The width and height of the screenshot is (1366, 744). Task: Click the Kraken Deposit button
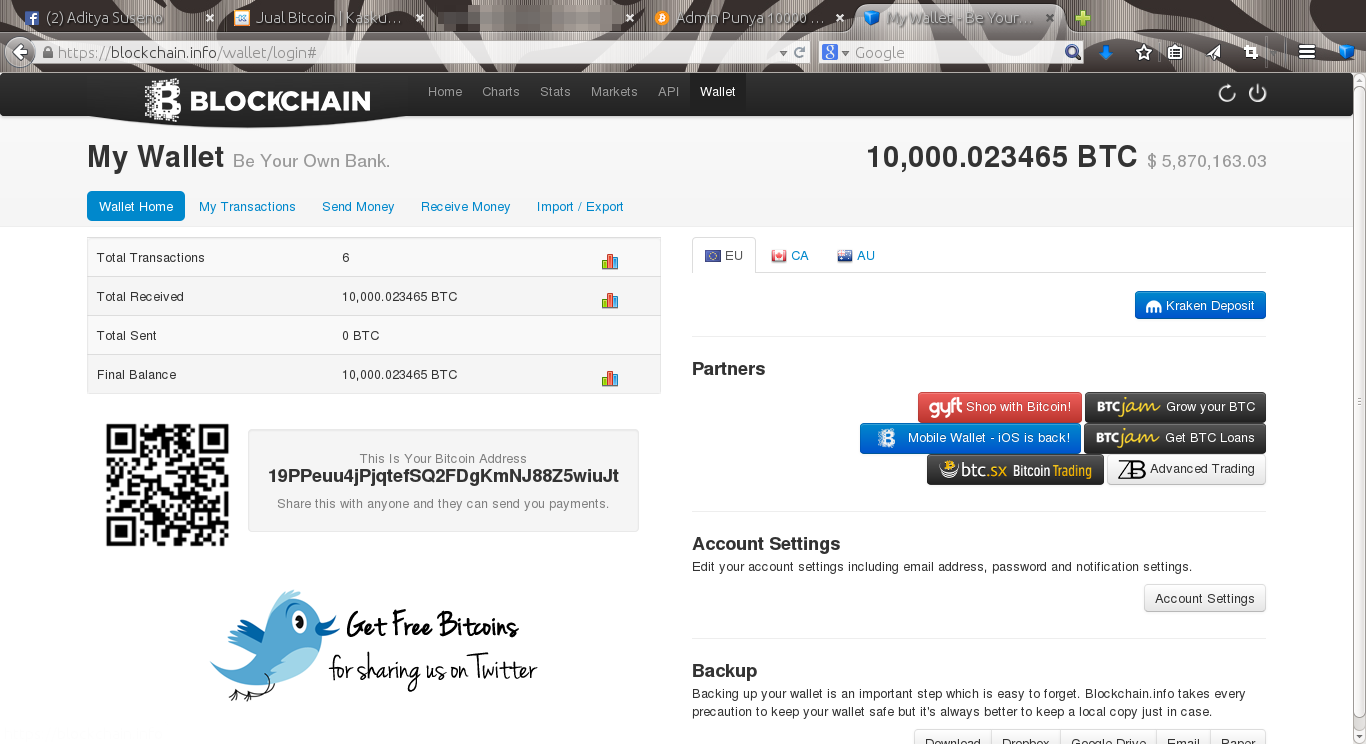point(1200,306)
